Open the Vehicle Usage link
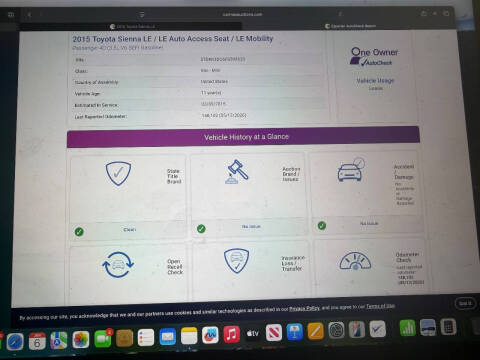480x360 pixels. tap(375, 80)
